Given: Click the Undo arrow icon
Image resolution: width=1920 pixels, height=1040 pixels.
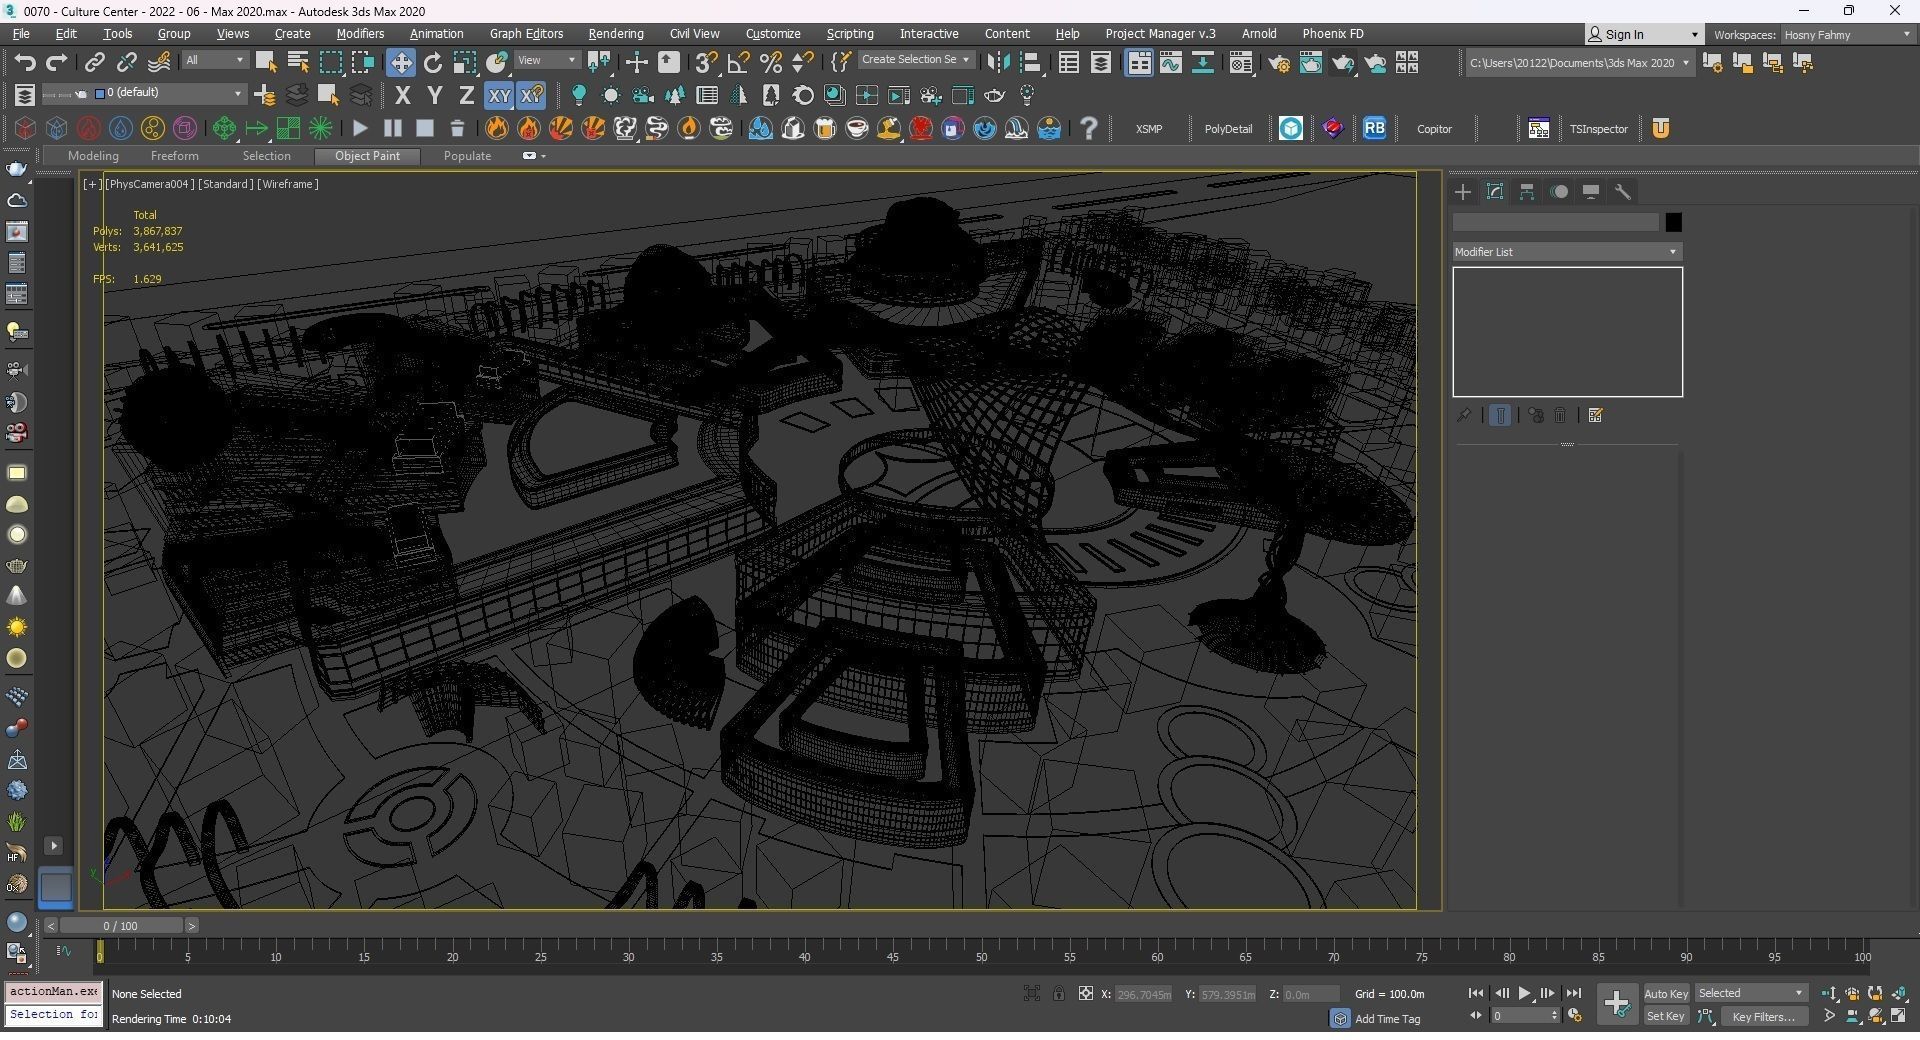Looking at the screenshot, I should [x=24, y=62].
